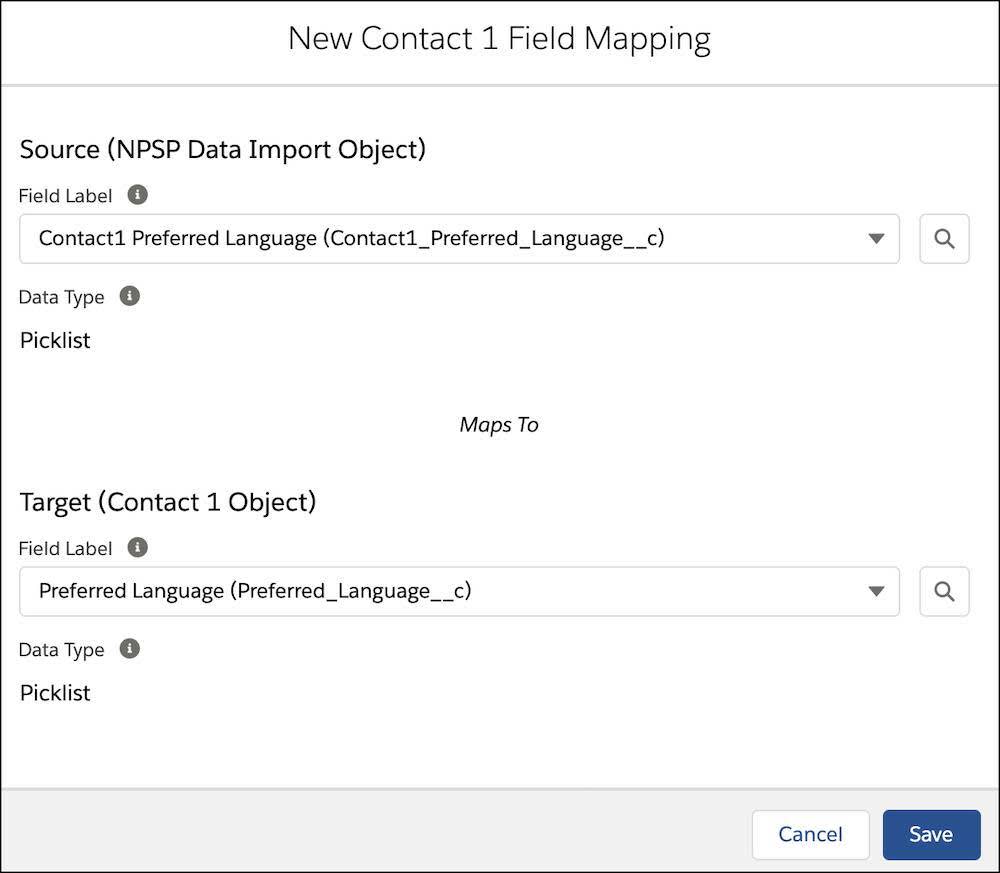Open the Preferred Language target dropdown
1000x873 pixels.
point(459,591)
